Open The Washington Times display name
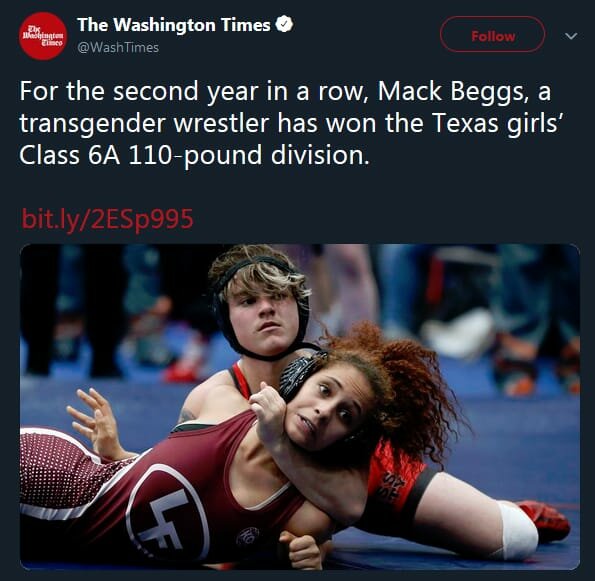 [174, 25]
